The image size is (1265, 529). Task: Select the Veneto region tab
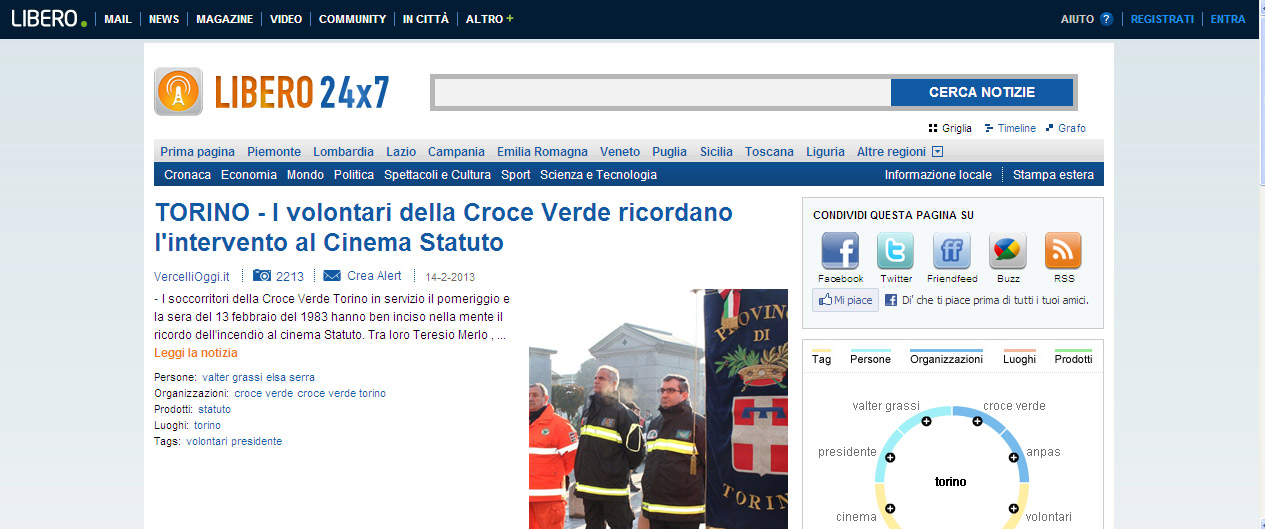coord(620,152)
